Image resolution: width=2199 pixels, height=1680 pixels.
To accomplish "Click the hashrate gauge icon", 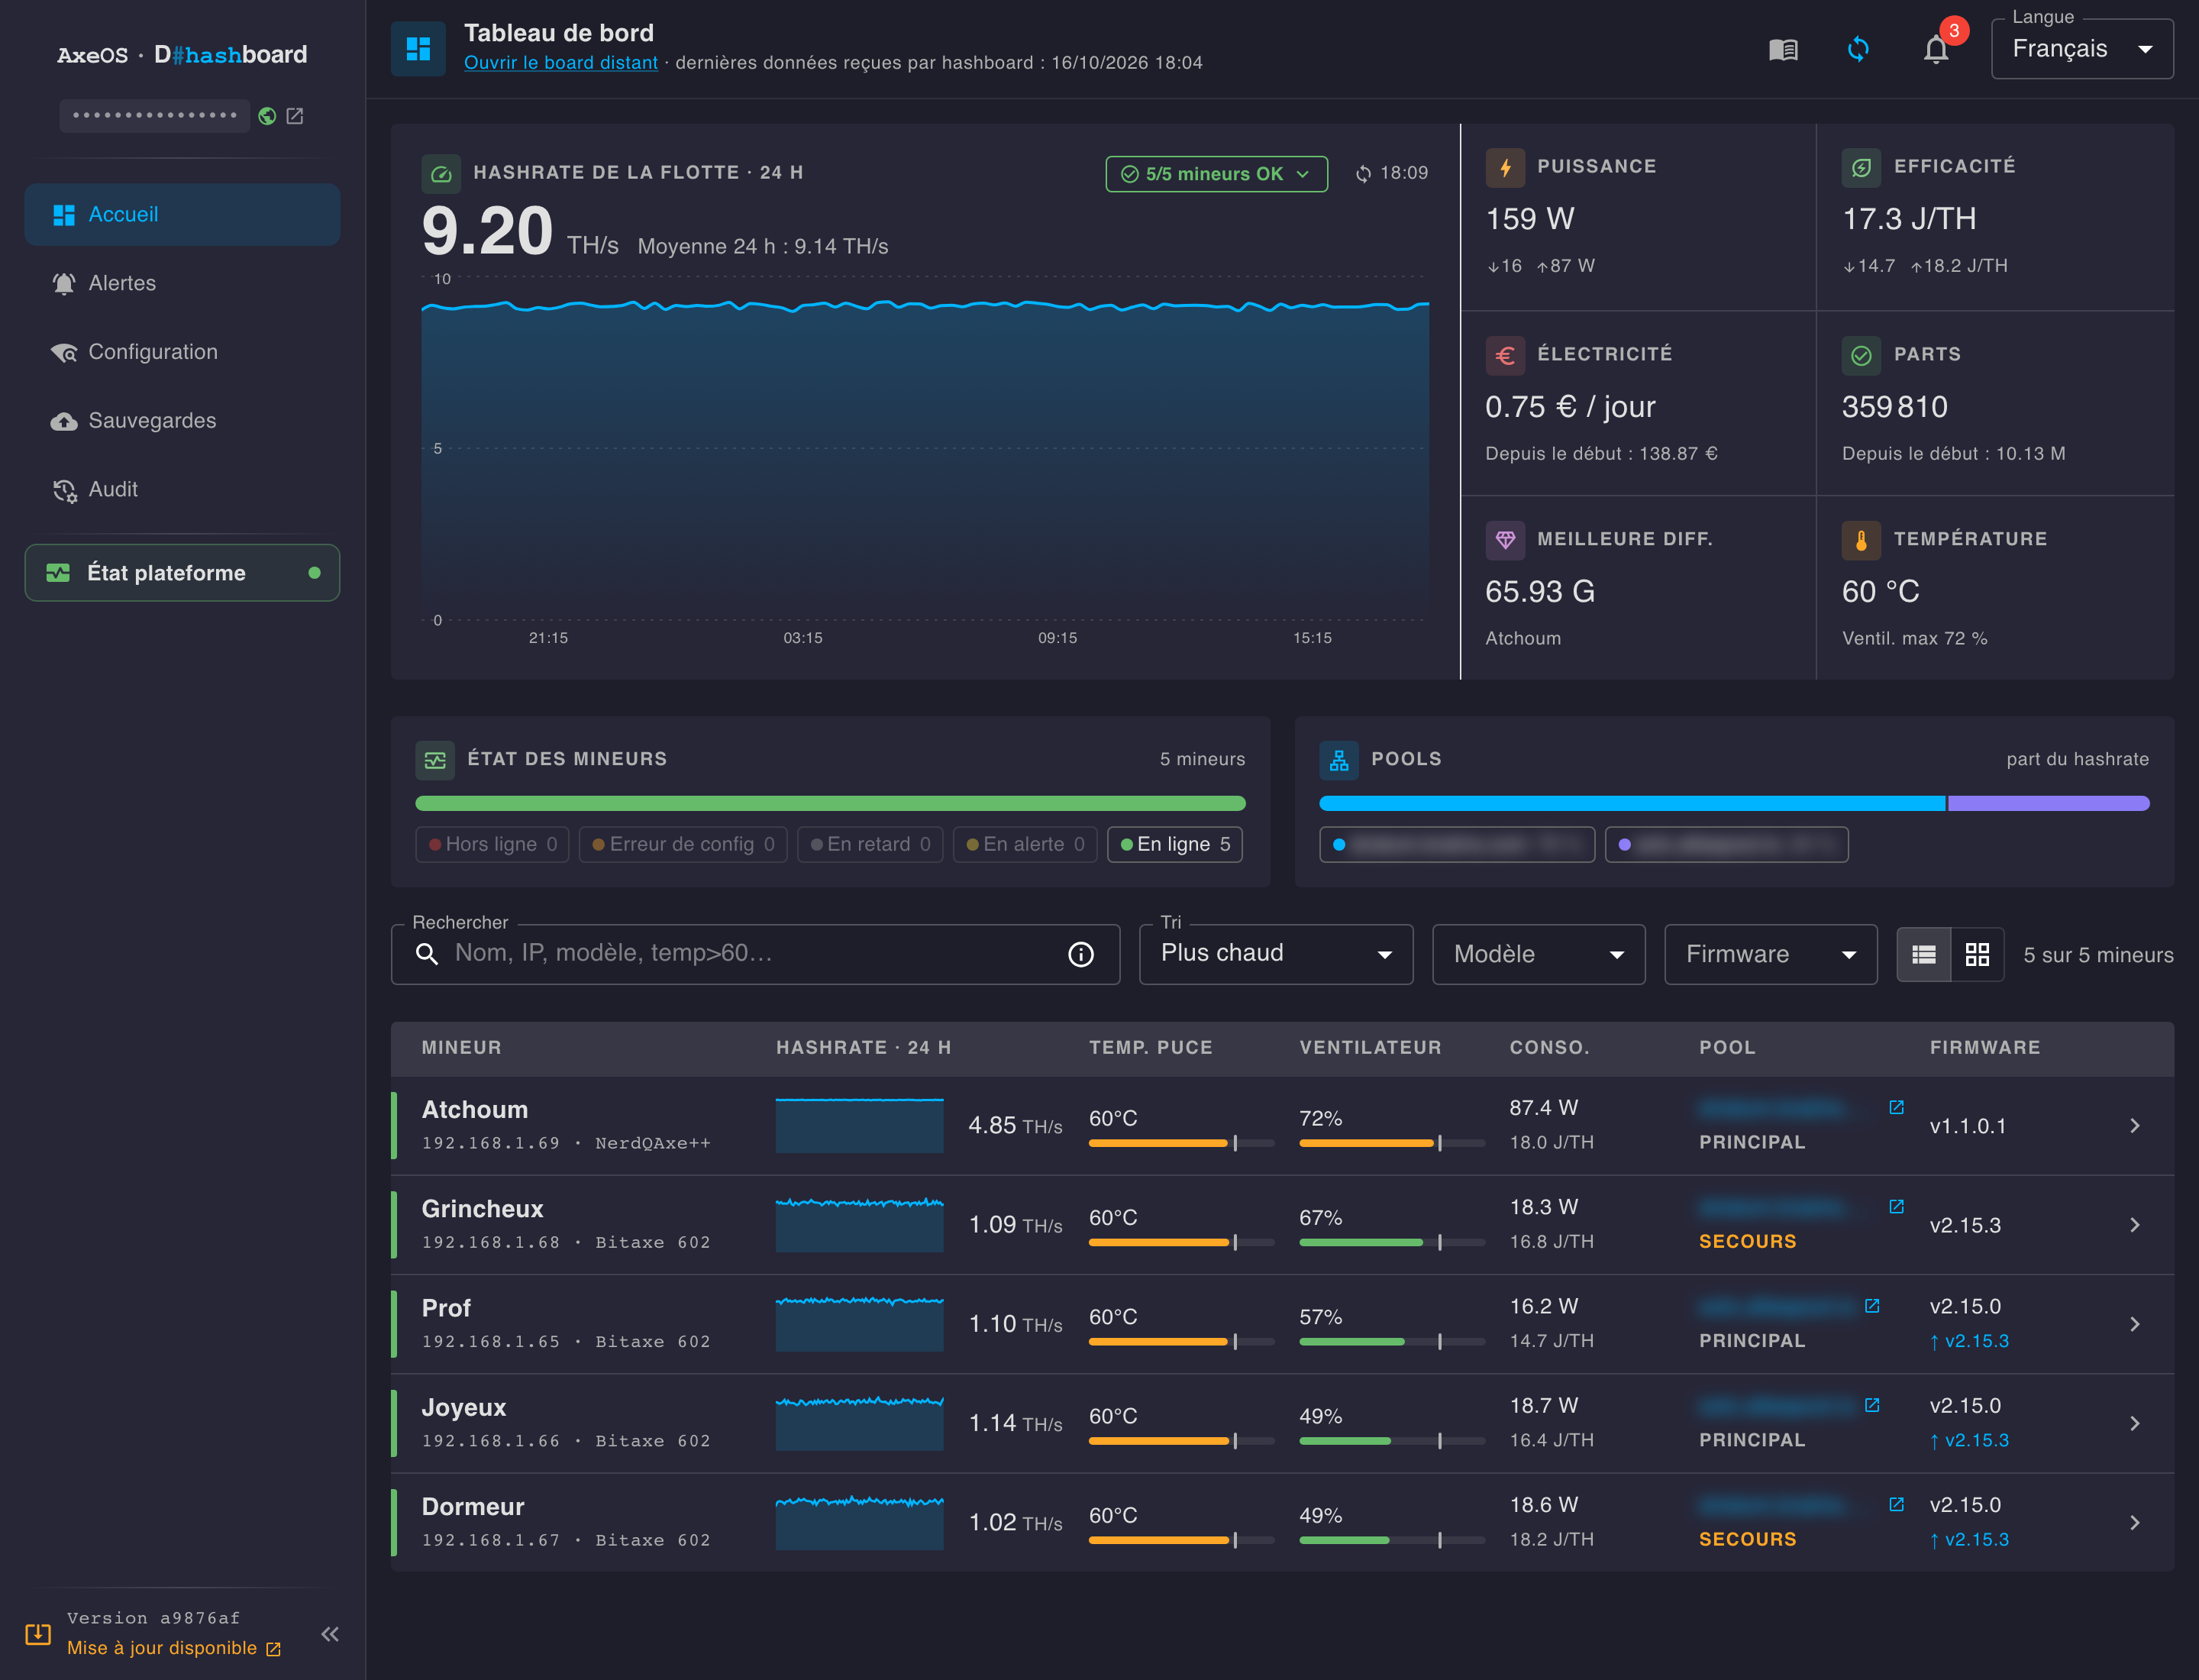I will (x=441, y=174).
